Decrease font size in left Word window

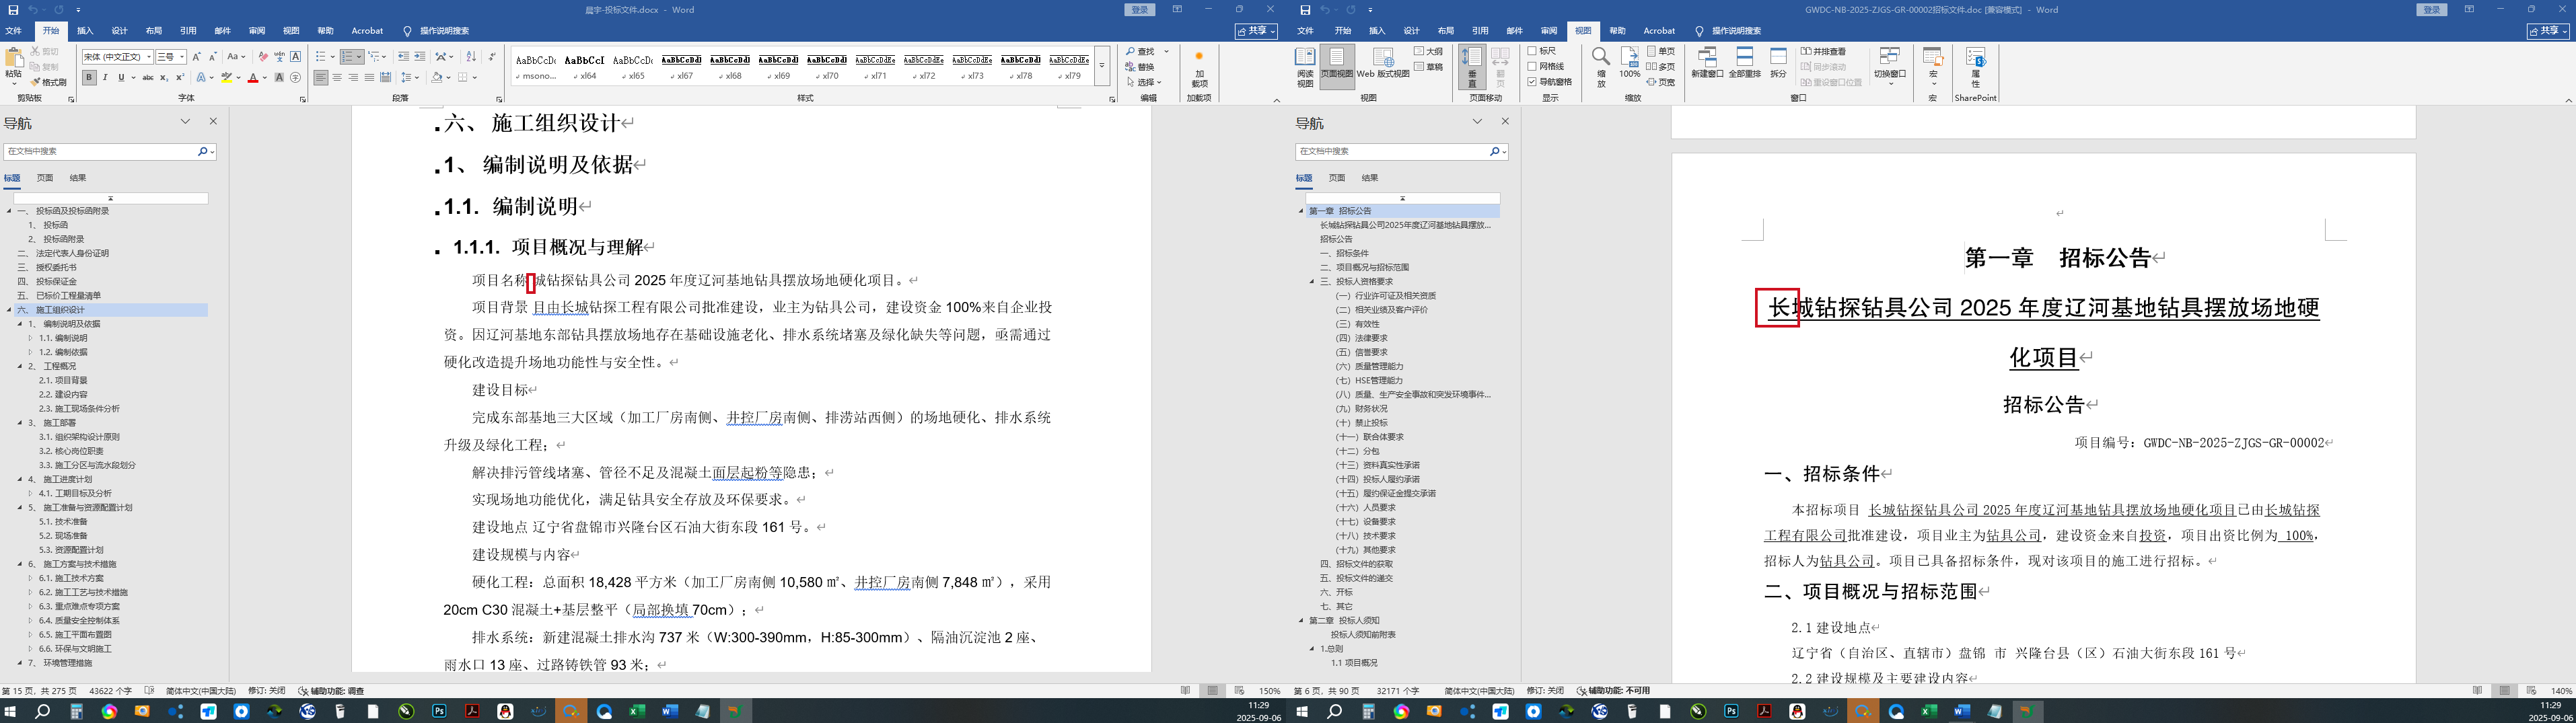pos(212,57)
